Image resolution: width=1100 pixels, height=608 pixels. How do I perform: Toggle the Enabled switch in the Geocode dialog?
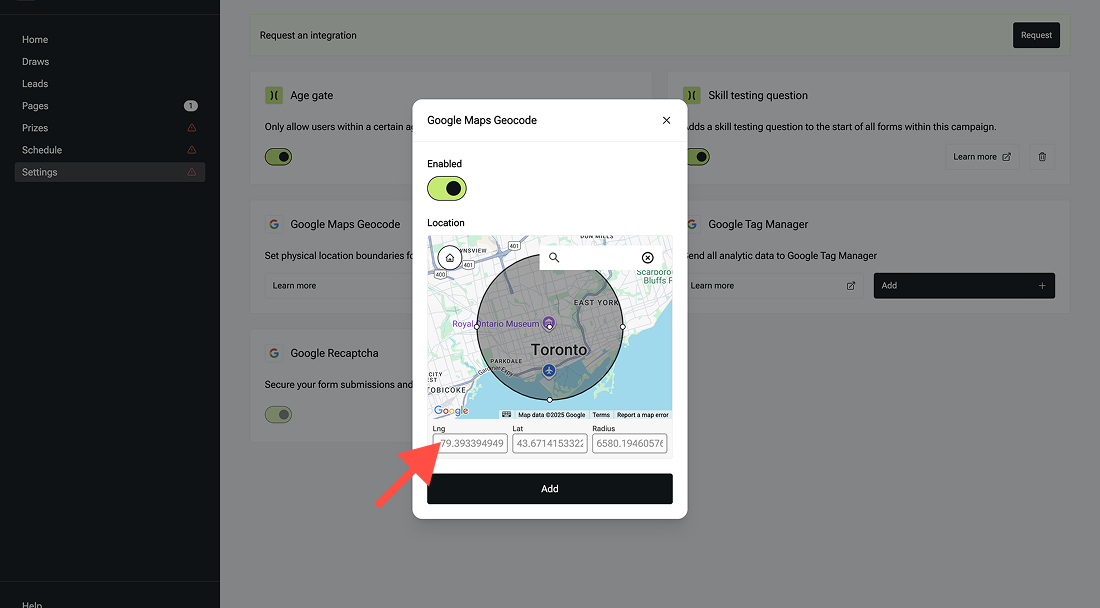tap(447, 189)
